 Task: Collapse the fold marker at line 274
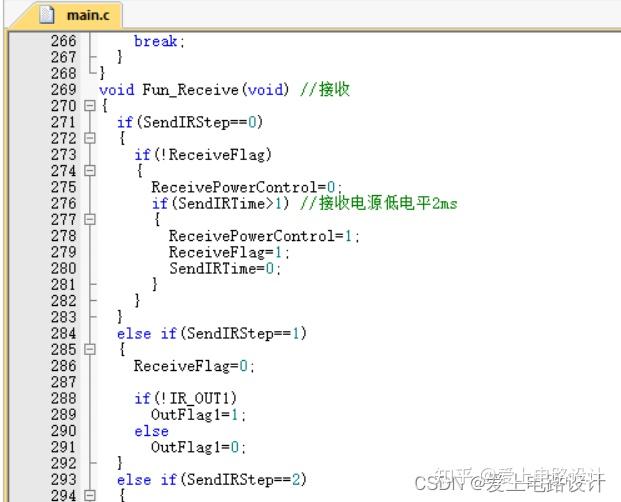90,171
